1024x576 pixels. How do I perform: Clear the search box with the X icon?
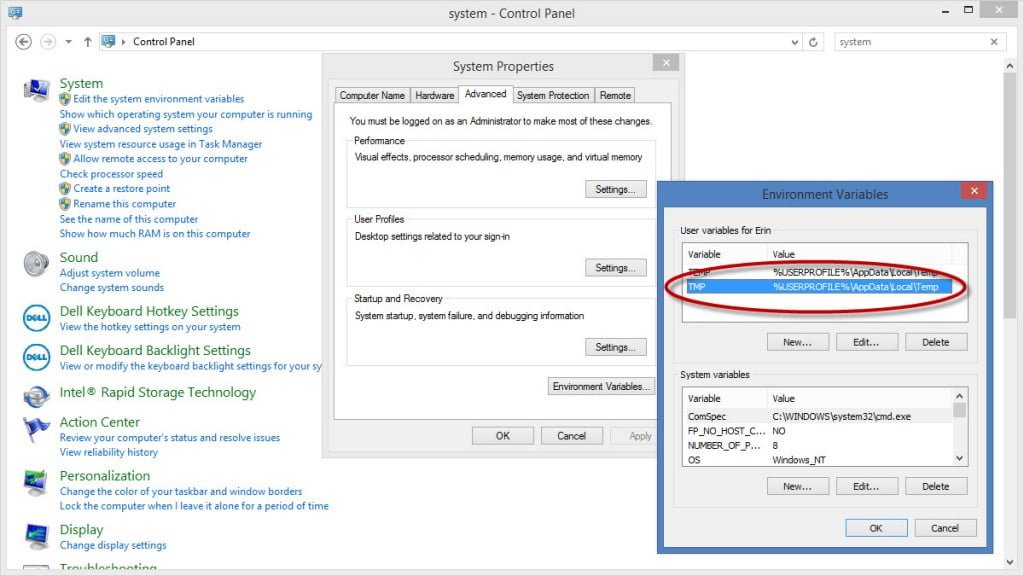coord(994,41)
